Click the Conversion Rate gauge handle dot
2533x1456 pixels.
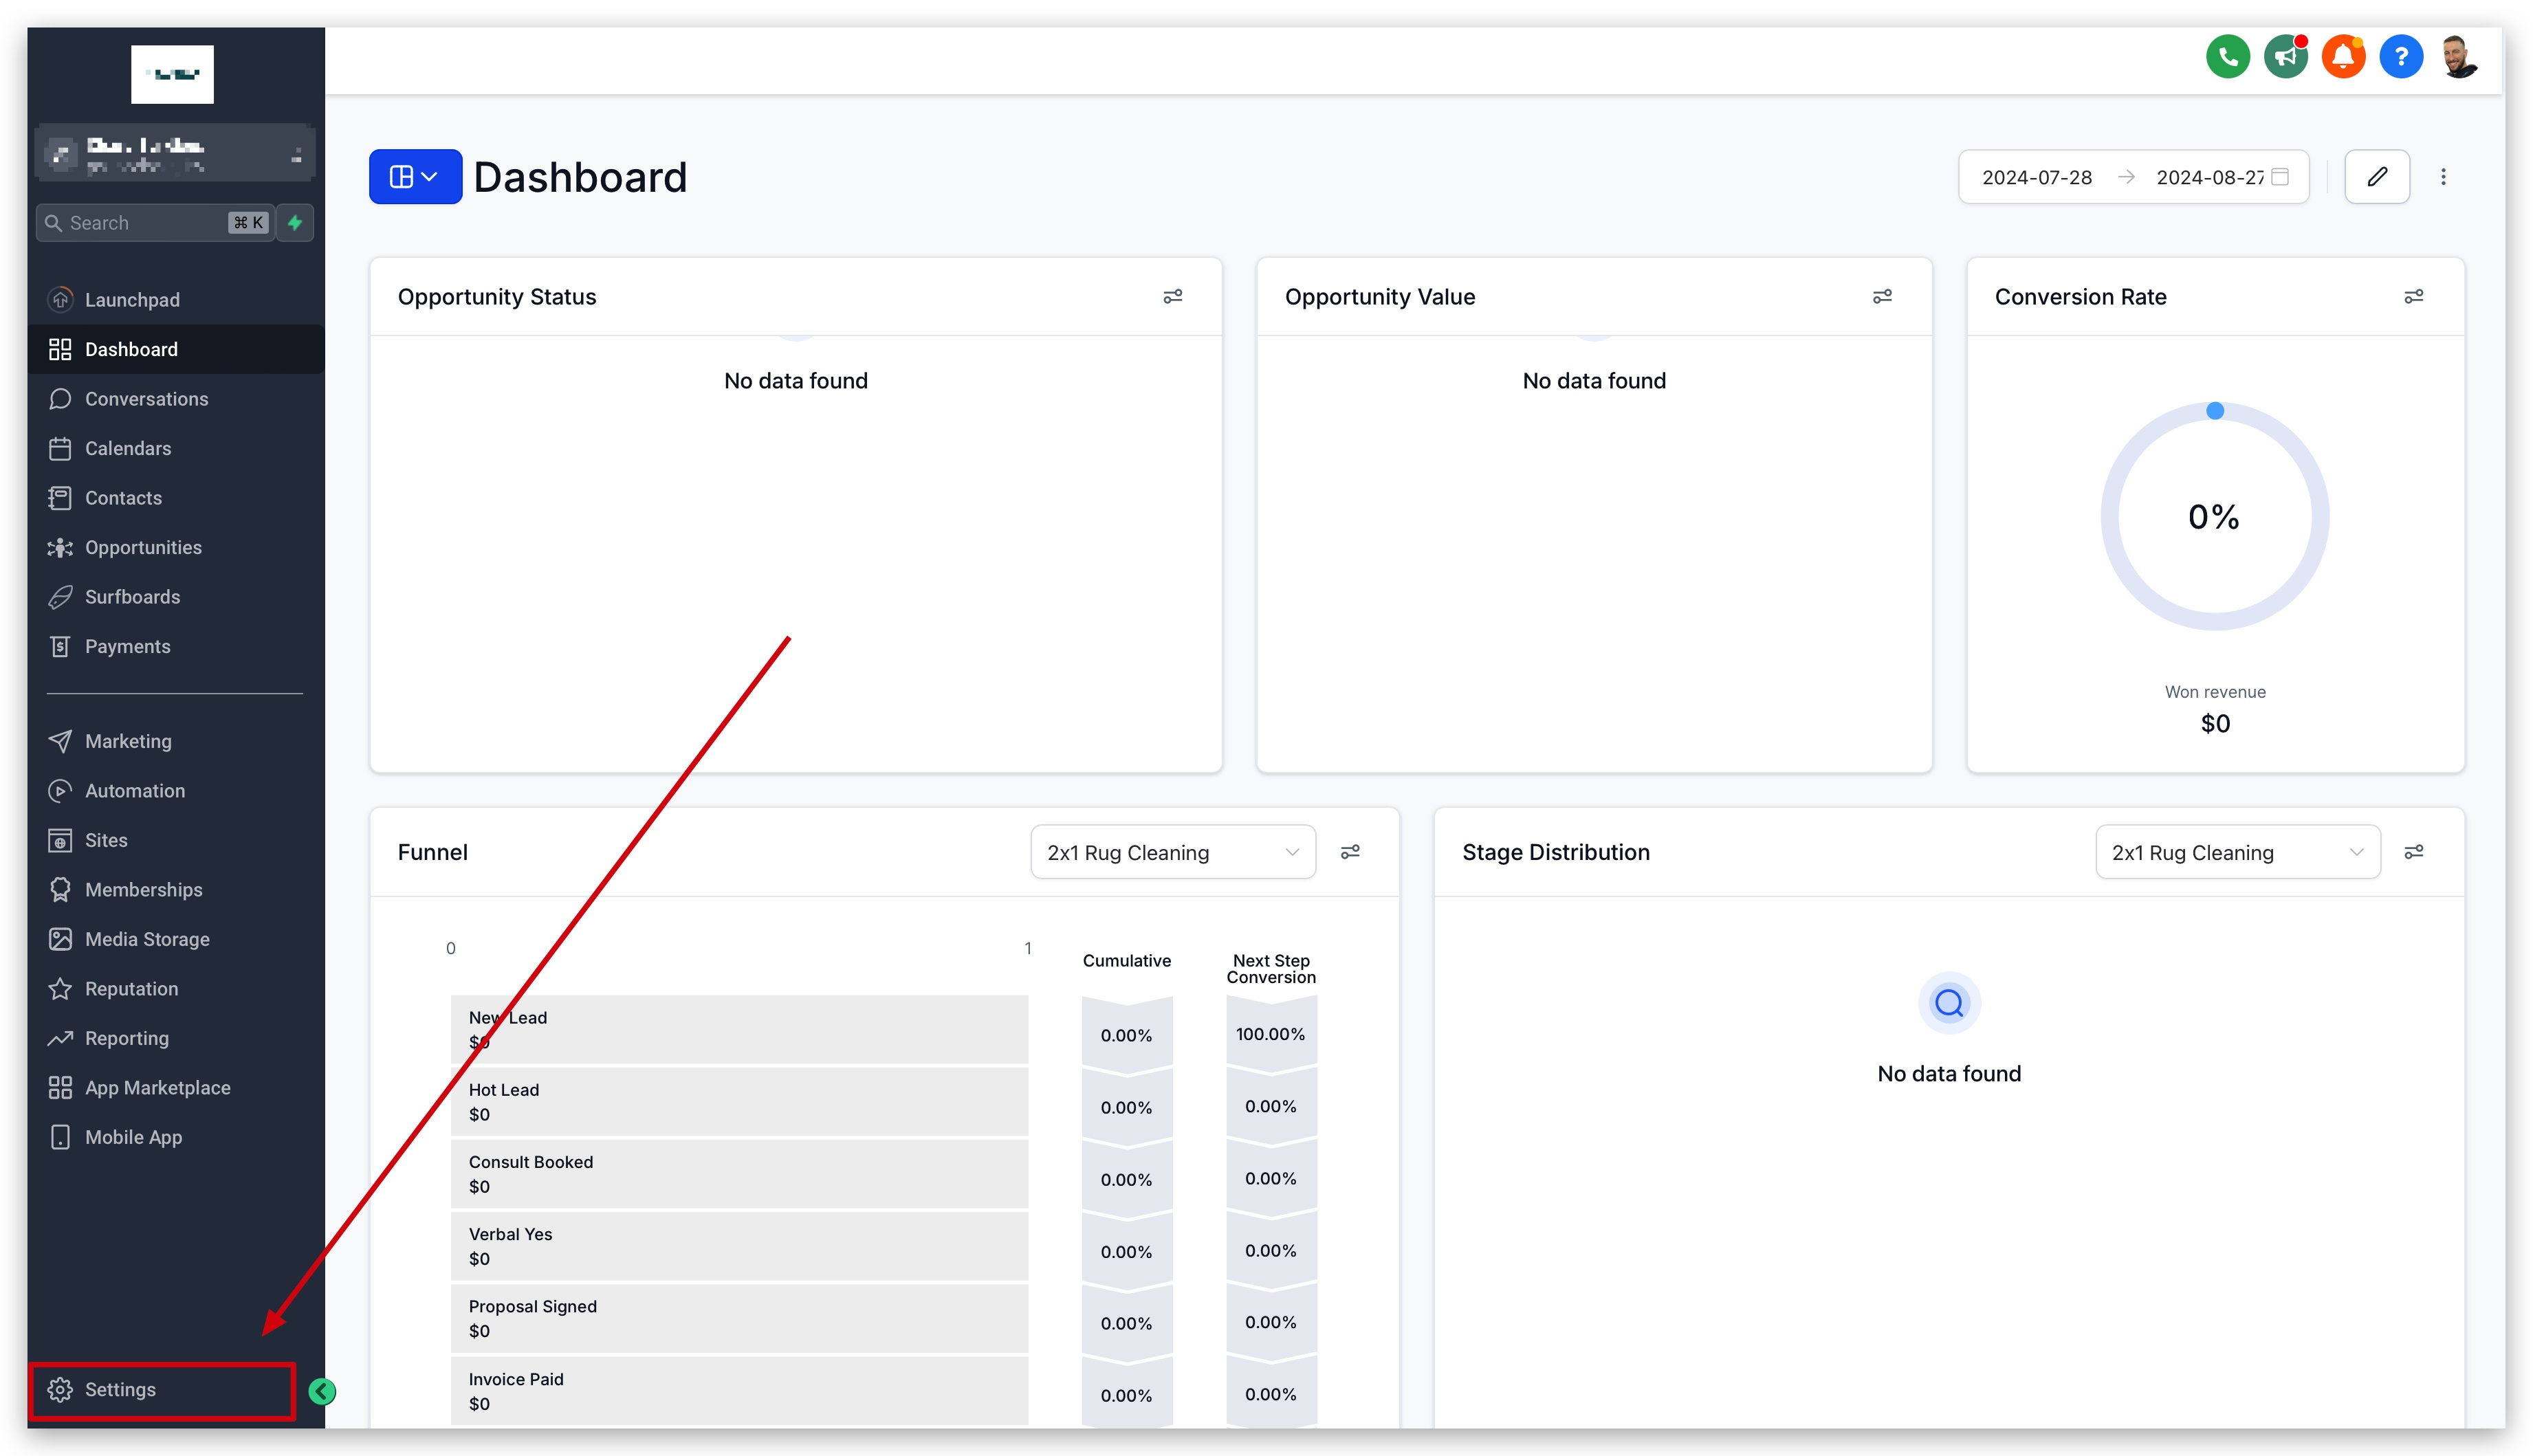(x=2214, y=411)
